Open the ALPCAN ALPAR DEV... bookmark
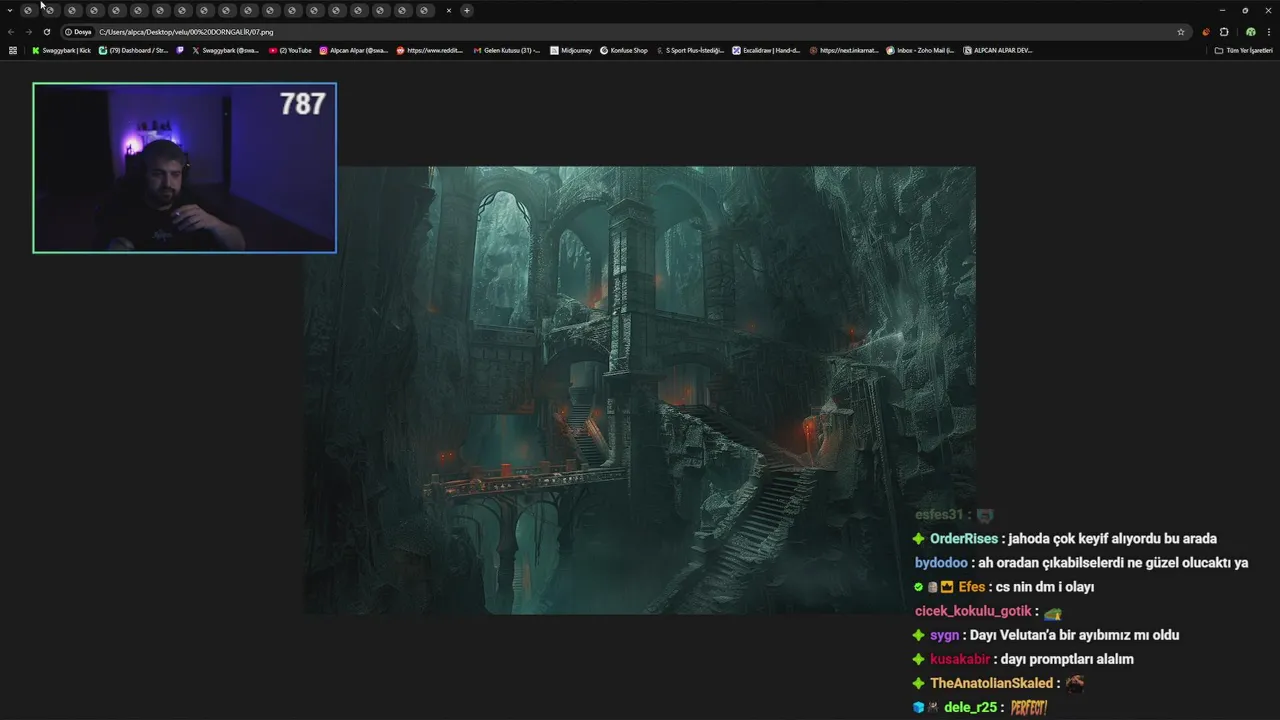Image resolution: width=1280 pixels, height=720 pixels. [x=998, y=50]
